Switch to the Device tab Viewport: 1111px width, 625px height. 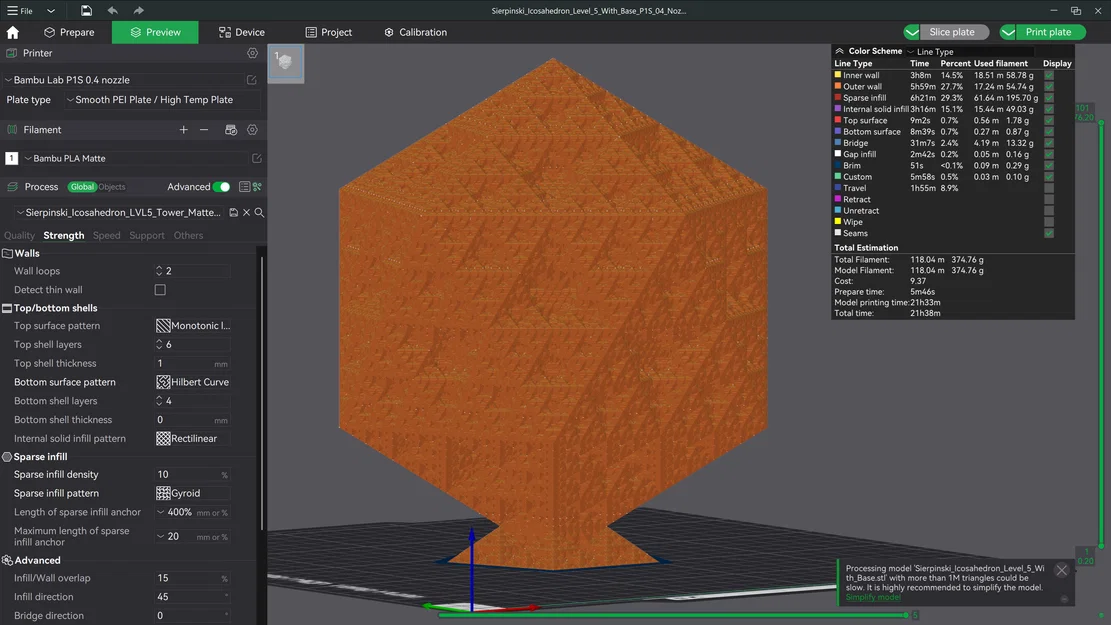click(x=241, y=31)
